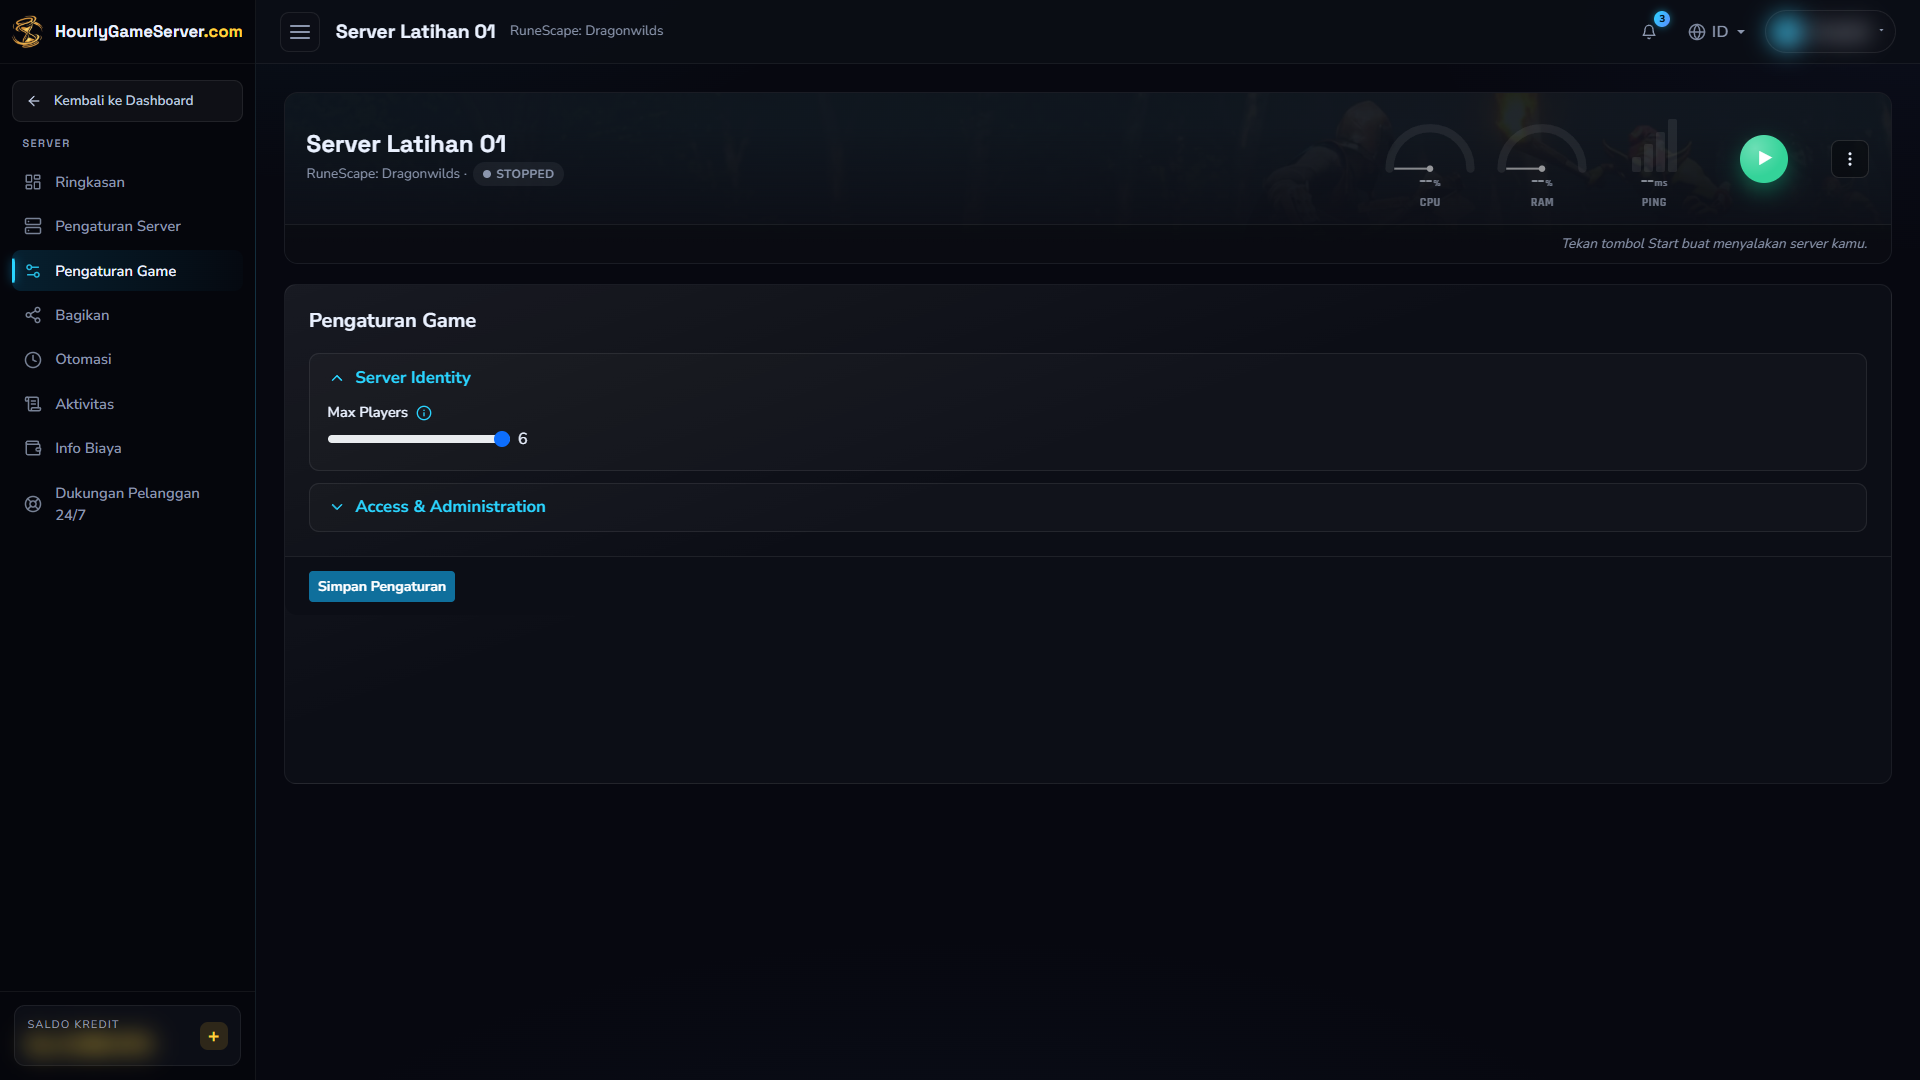
Task: Open Pengaturan Server in the sidebar
Action: click(x=127, y=226)
